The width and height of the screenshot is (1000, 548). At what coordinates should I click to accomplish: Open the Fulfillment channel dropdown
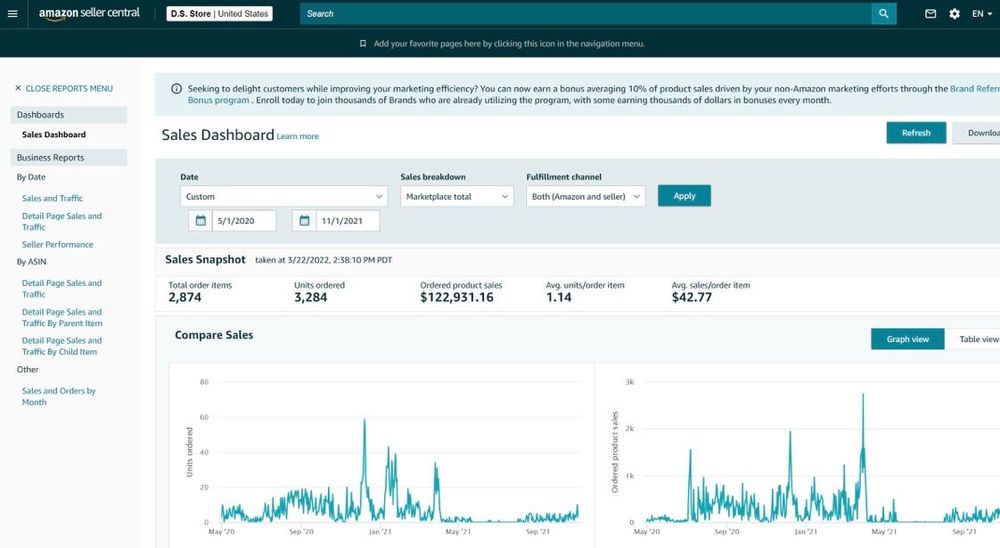585,196
